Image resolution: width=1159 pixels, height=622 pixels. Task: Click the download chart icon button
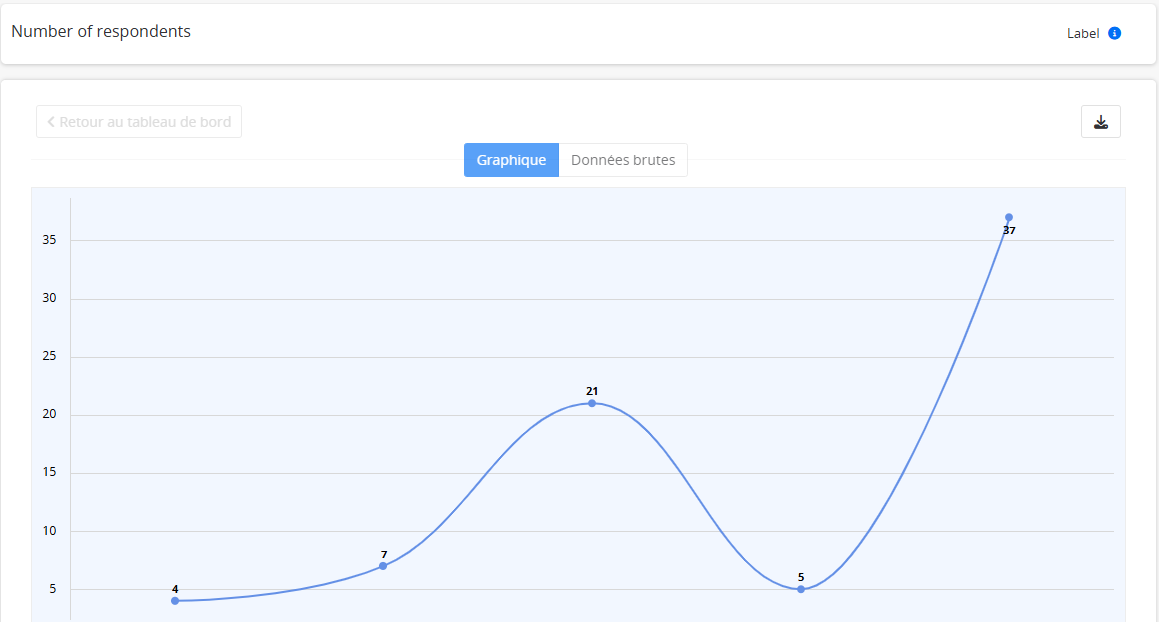1101,122
